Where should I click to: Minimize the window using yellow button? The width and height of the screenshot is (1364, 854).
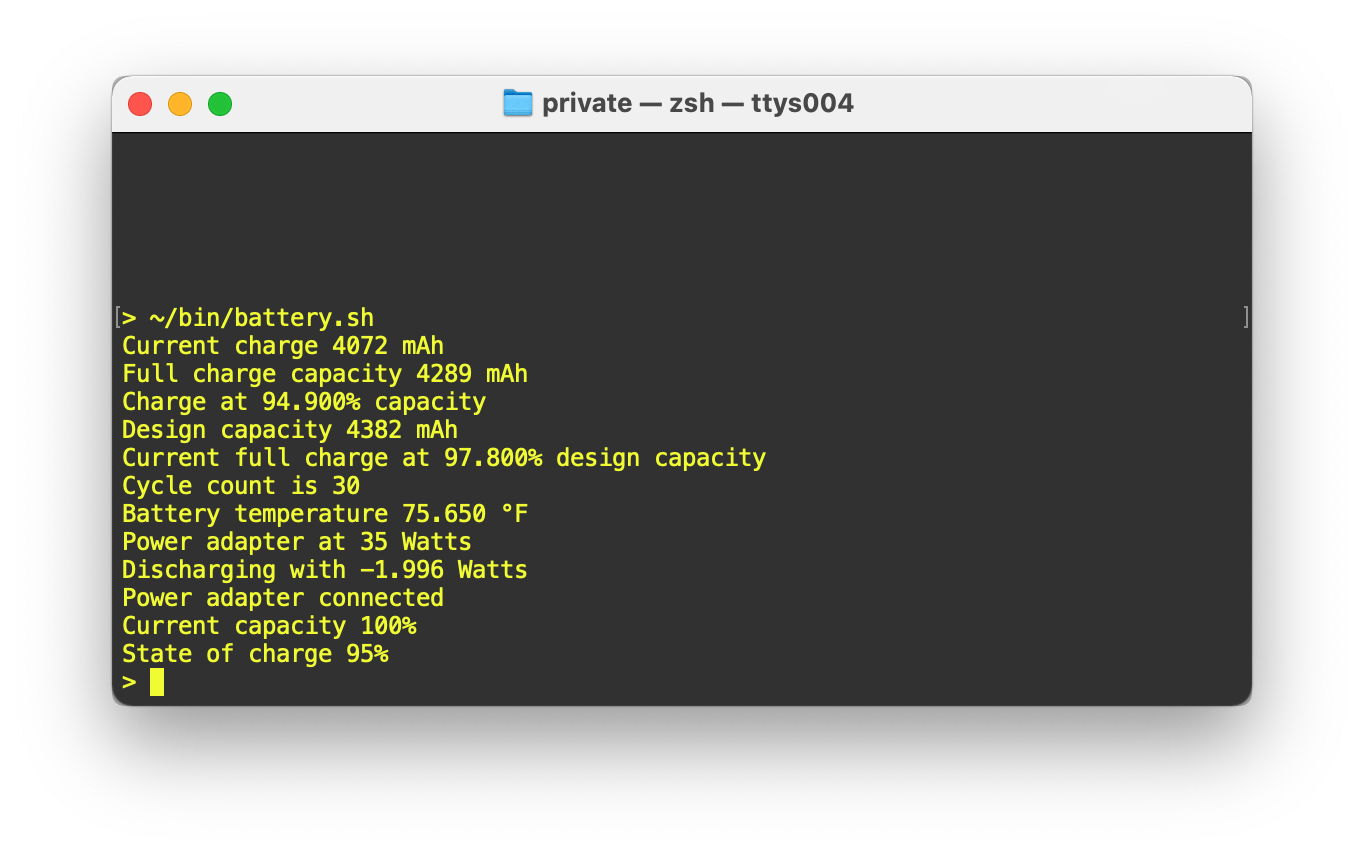(x=180, y=104)
